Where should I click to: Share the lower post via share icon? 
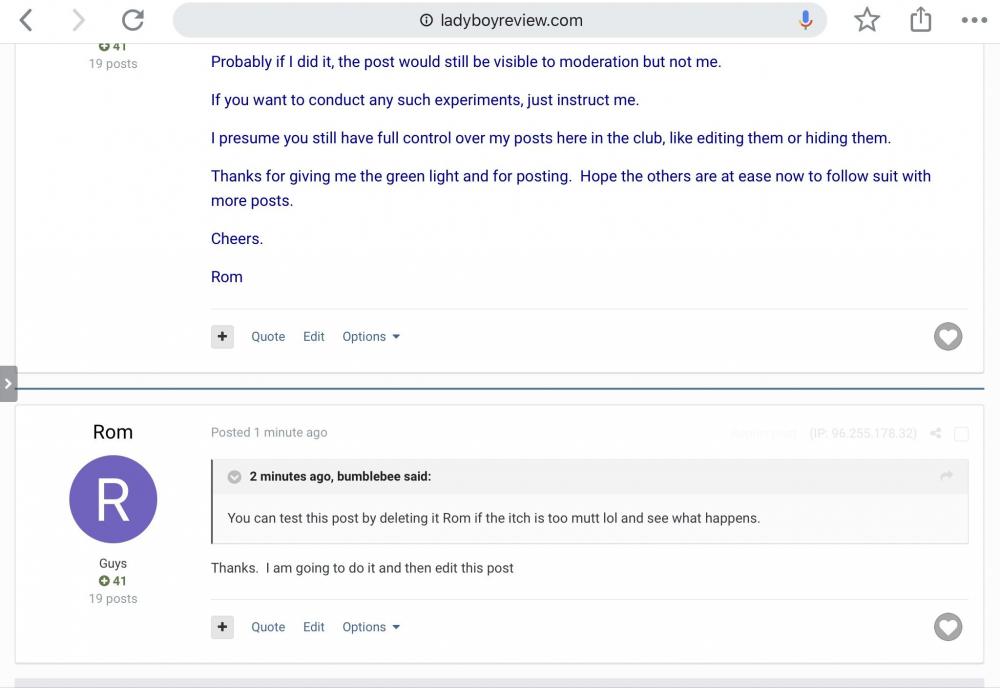(936, 434)
